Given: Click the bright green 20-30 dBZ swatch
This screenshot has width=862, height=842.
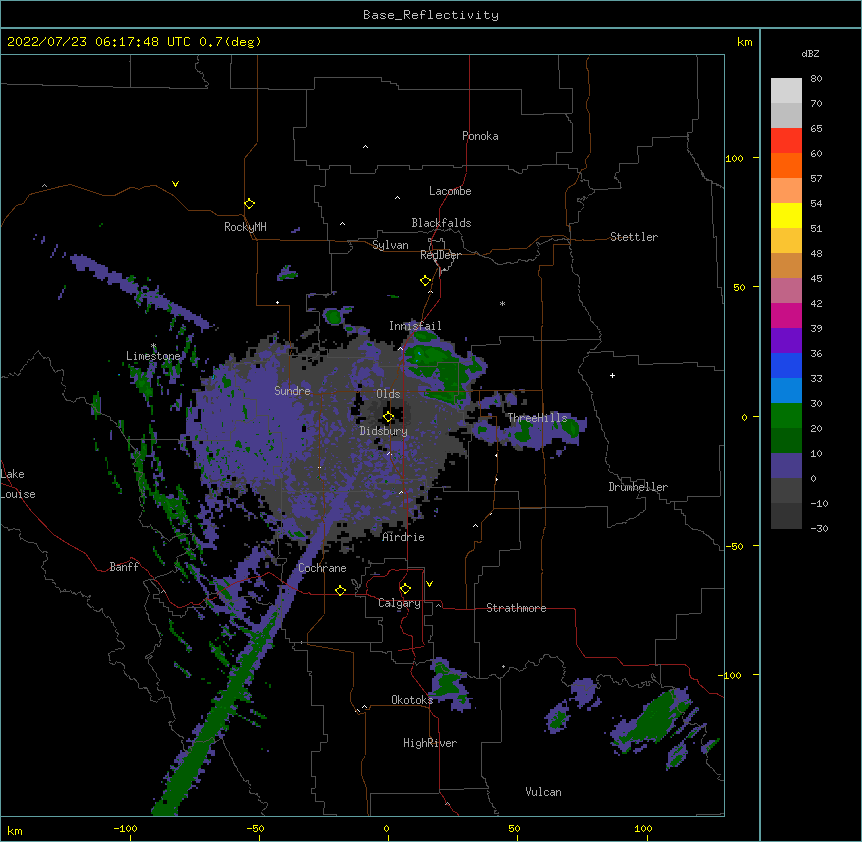Looking at the screenshot, I should click(786, 416).
